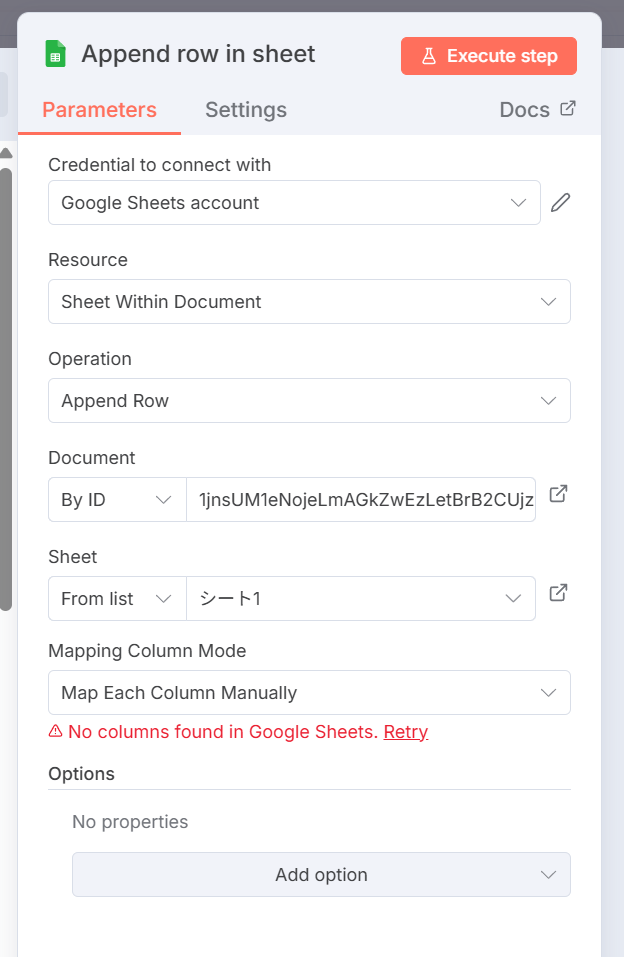Click the Add option button
This screenshot has height=957, width=624.
click(321, 875)
